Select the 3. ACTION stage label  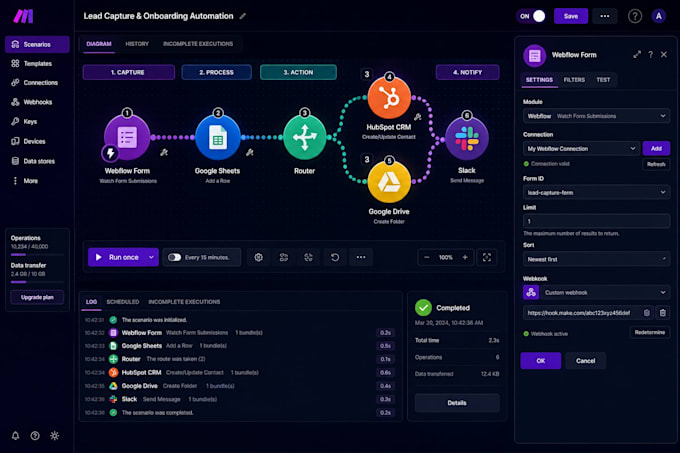pos(298,72)
